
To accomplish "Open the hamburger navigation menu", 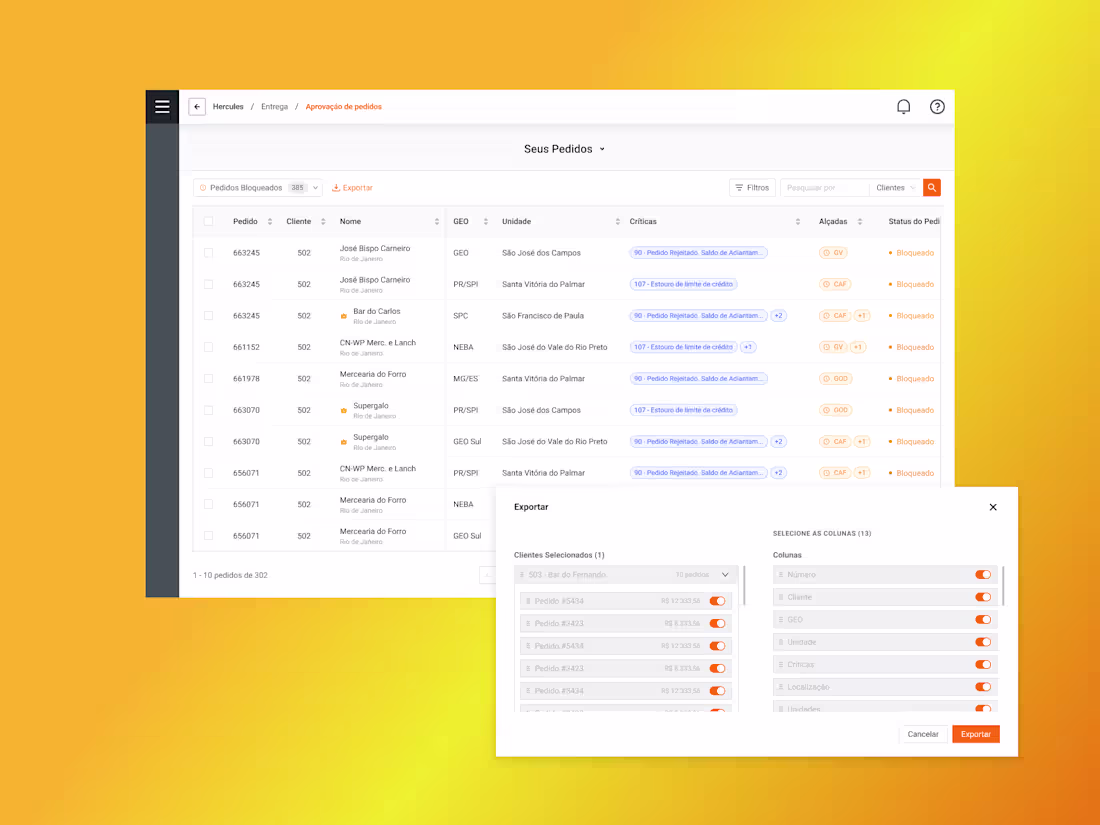I will pos(162,106).
